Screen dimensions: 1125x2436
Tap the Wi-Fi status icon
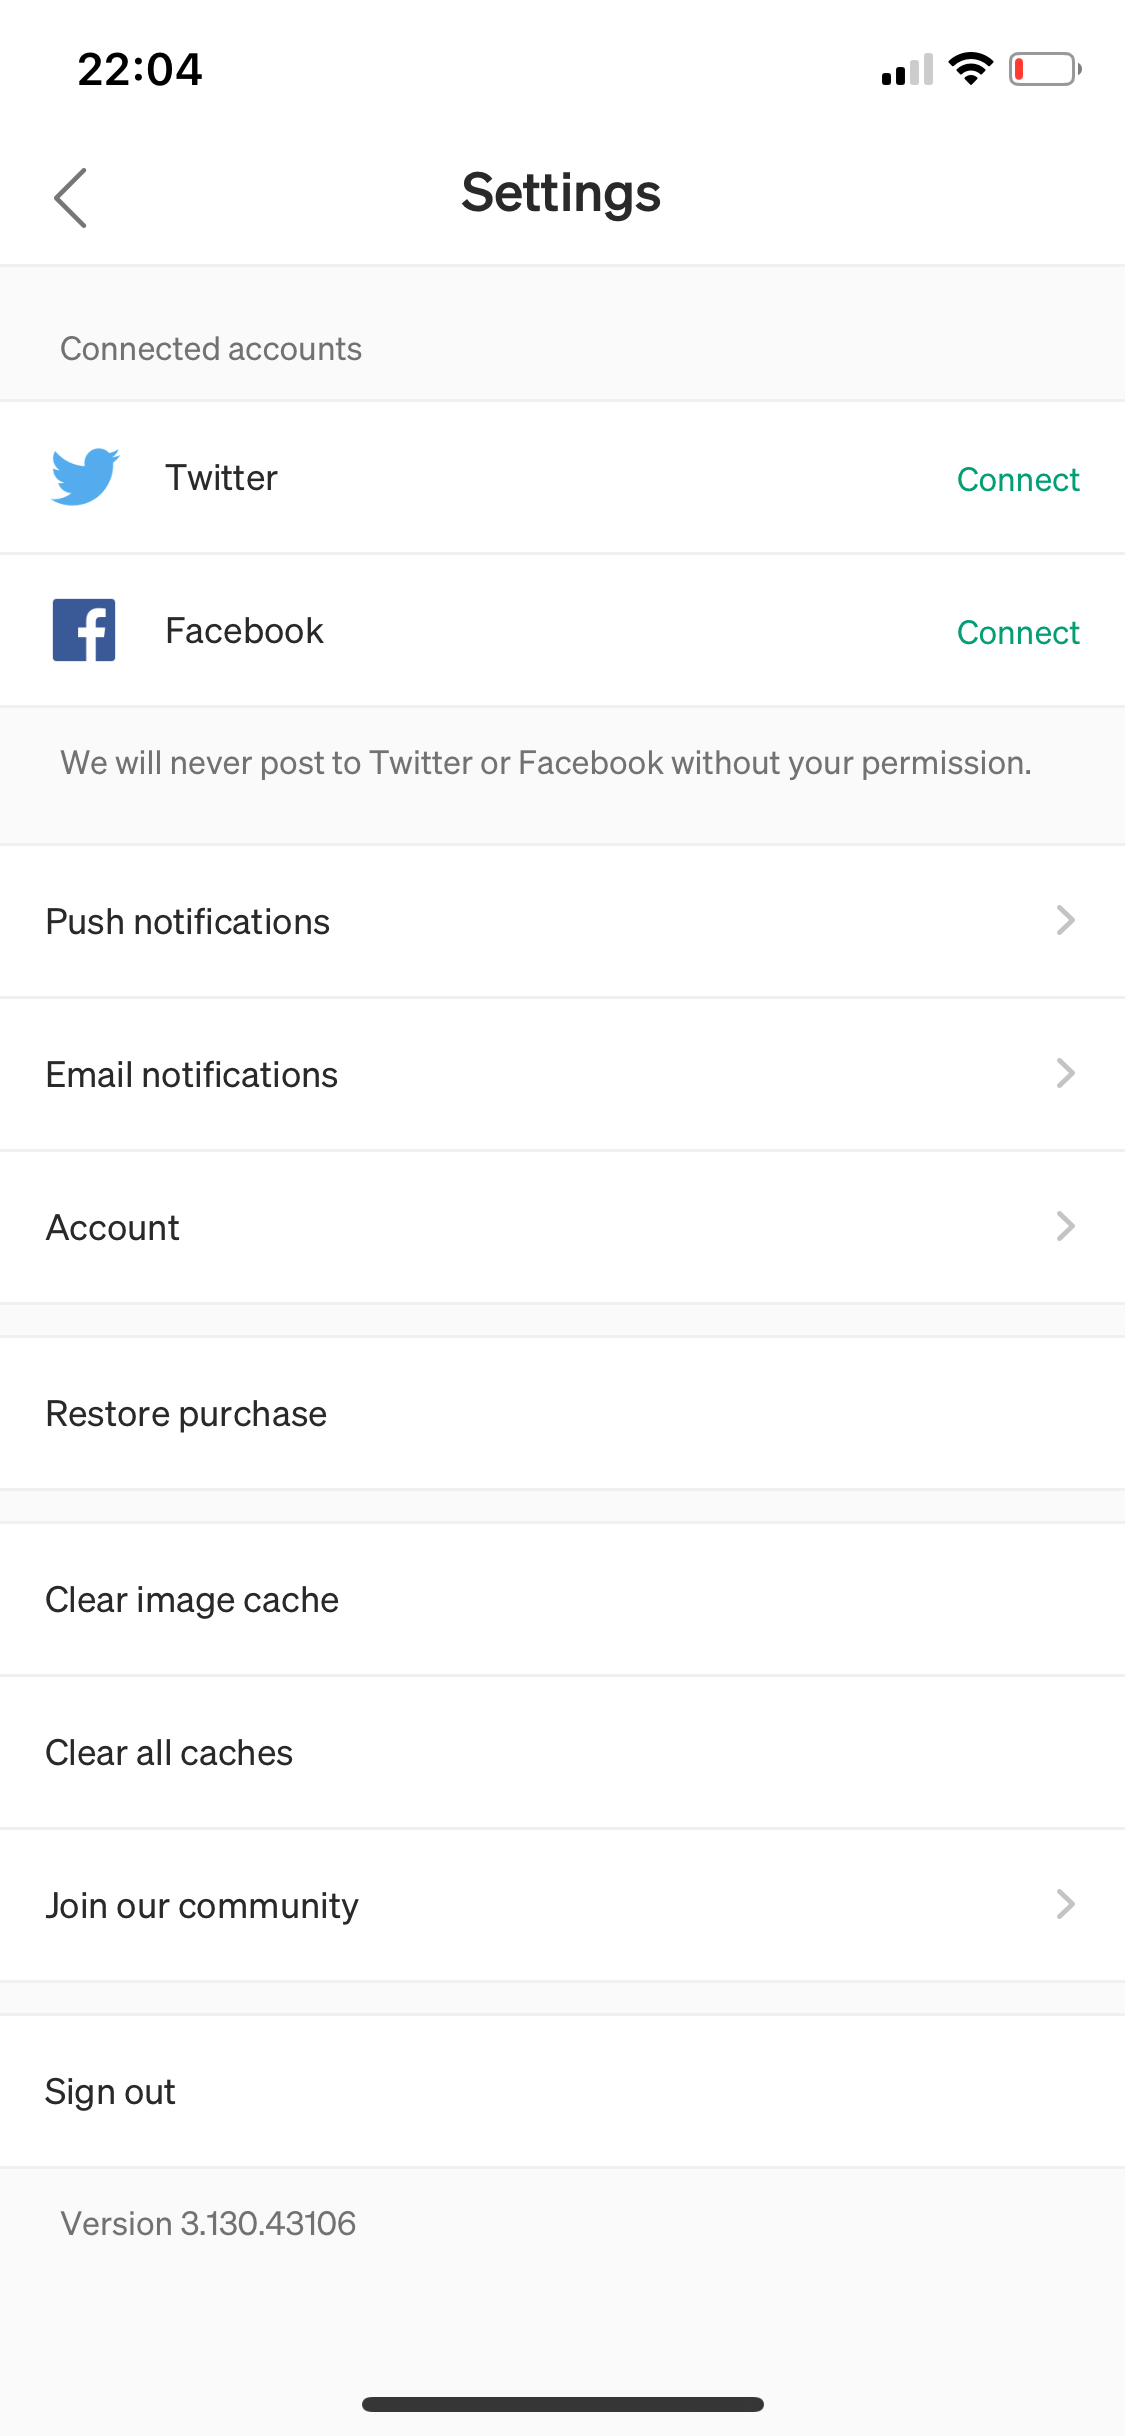pos(970,69)
